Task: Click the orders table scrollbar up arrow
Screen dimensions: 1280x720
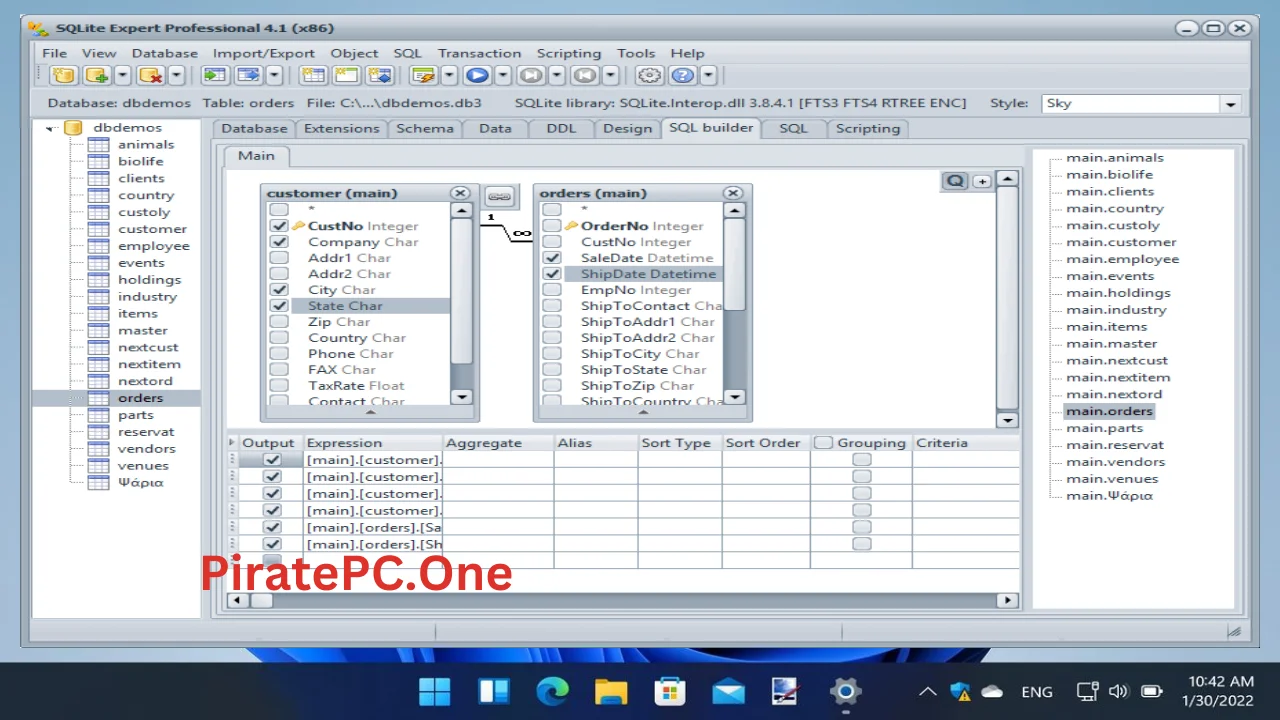Action: pos(734,210)
